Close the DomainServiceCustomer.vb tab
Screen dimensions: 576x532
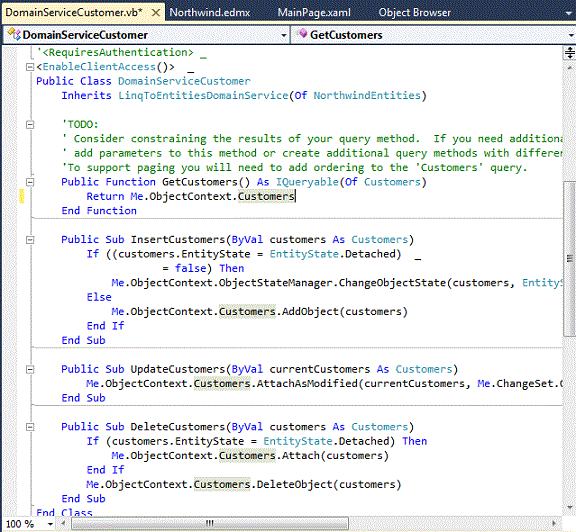click(156, 13)
